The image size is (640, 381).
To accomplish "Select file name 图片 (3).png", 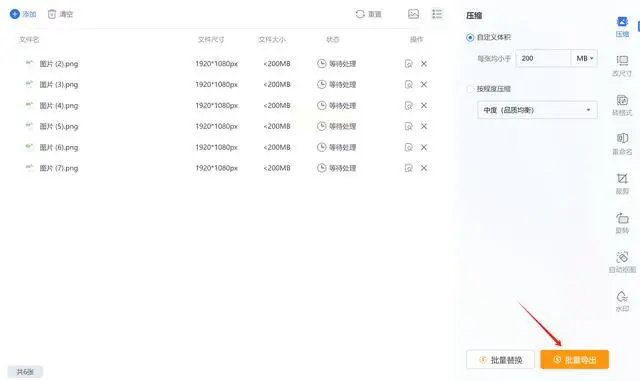I will tap(59, 85).
